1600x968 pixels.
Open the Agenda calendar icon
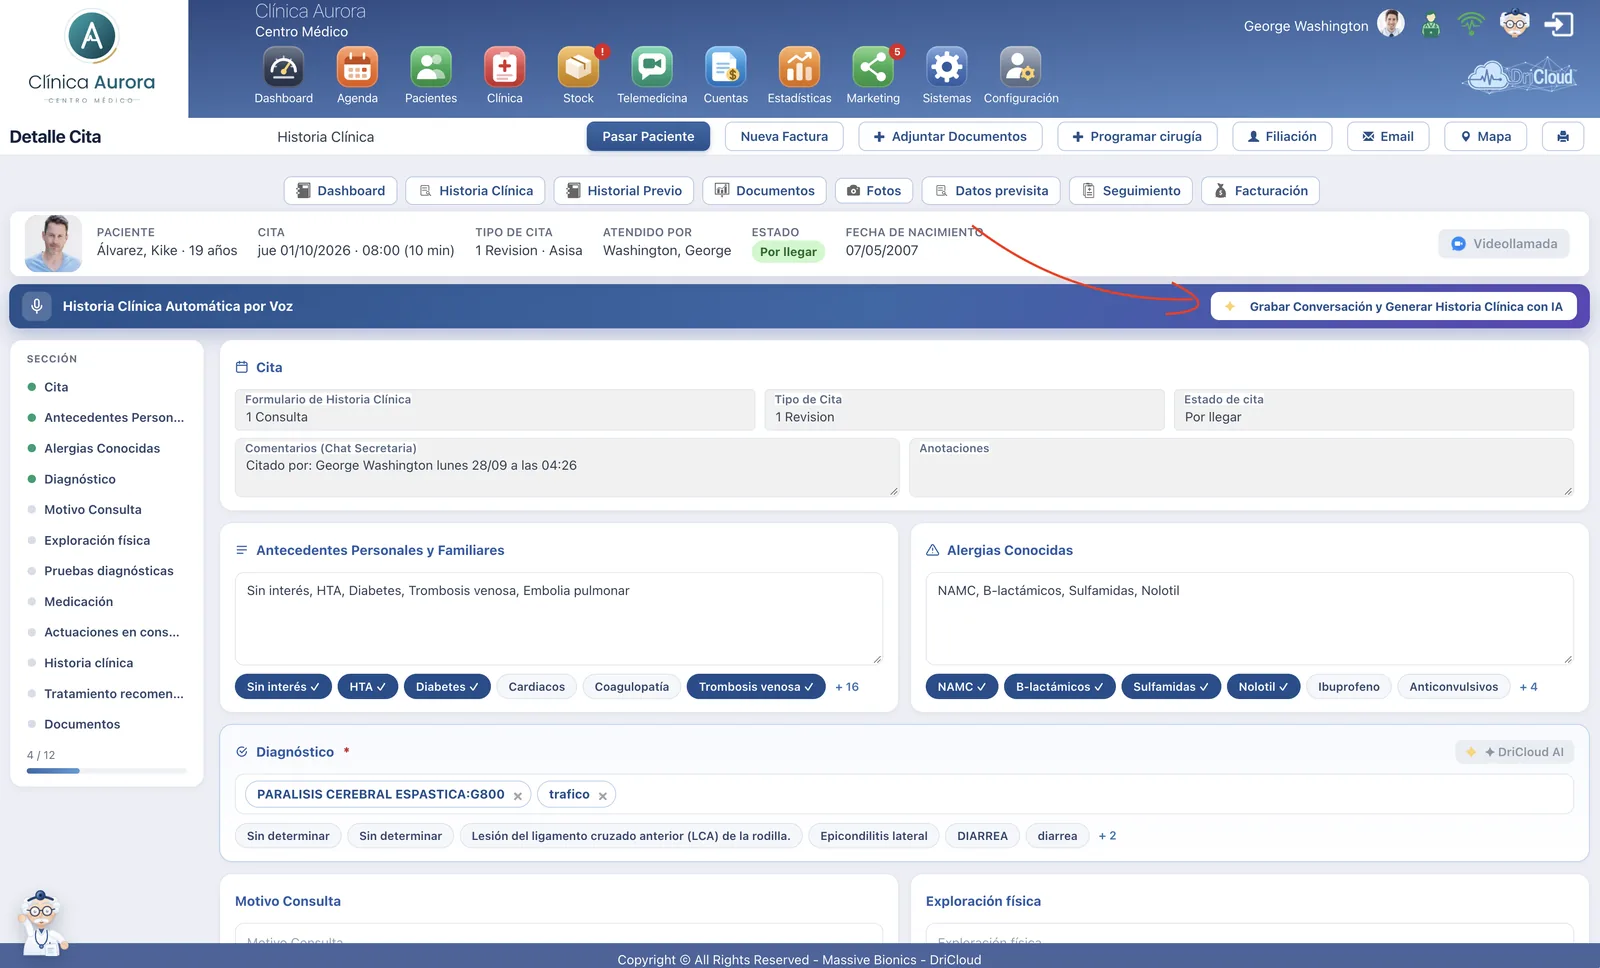(357, 68)
